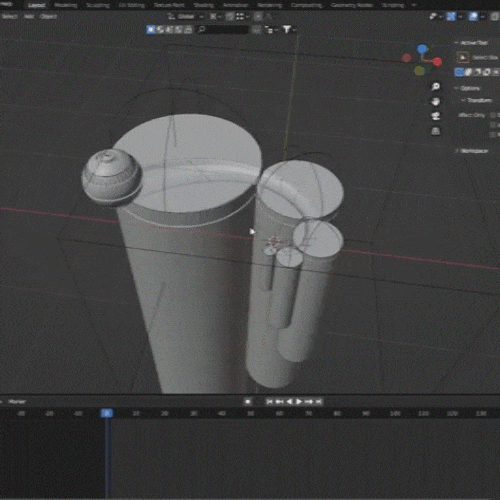Click the blue Z axis gizmo ball

(422, 49)
